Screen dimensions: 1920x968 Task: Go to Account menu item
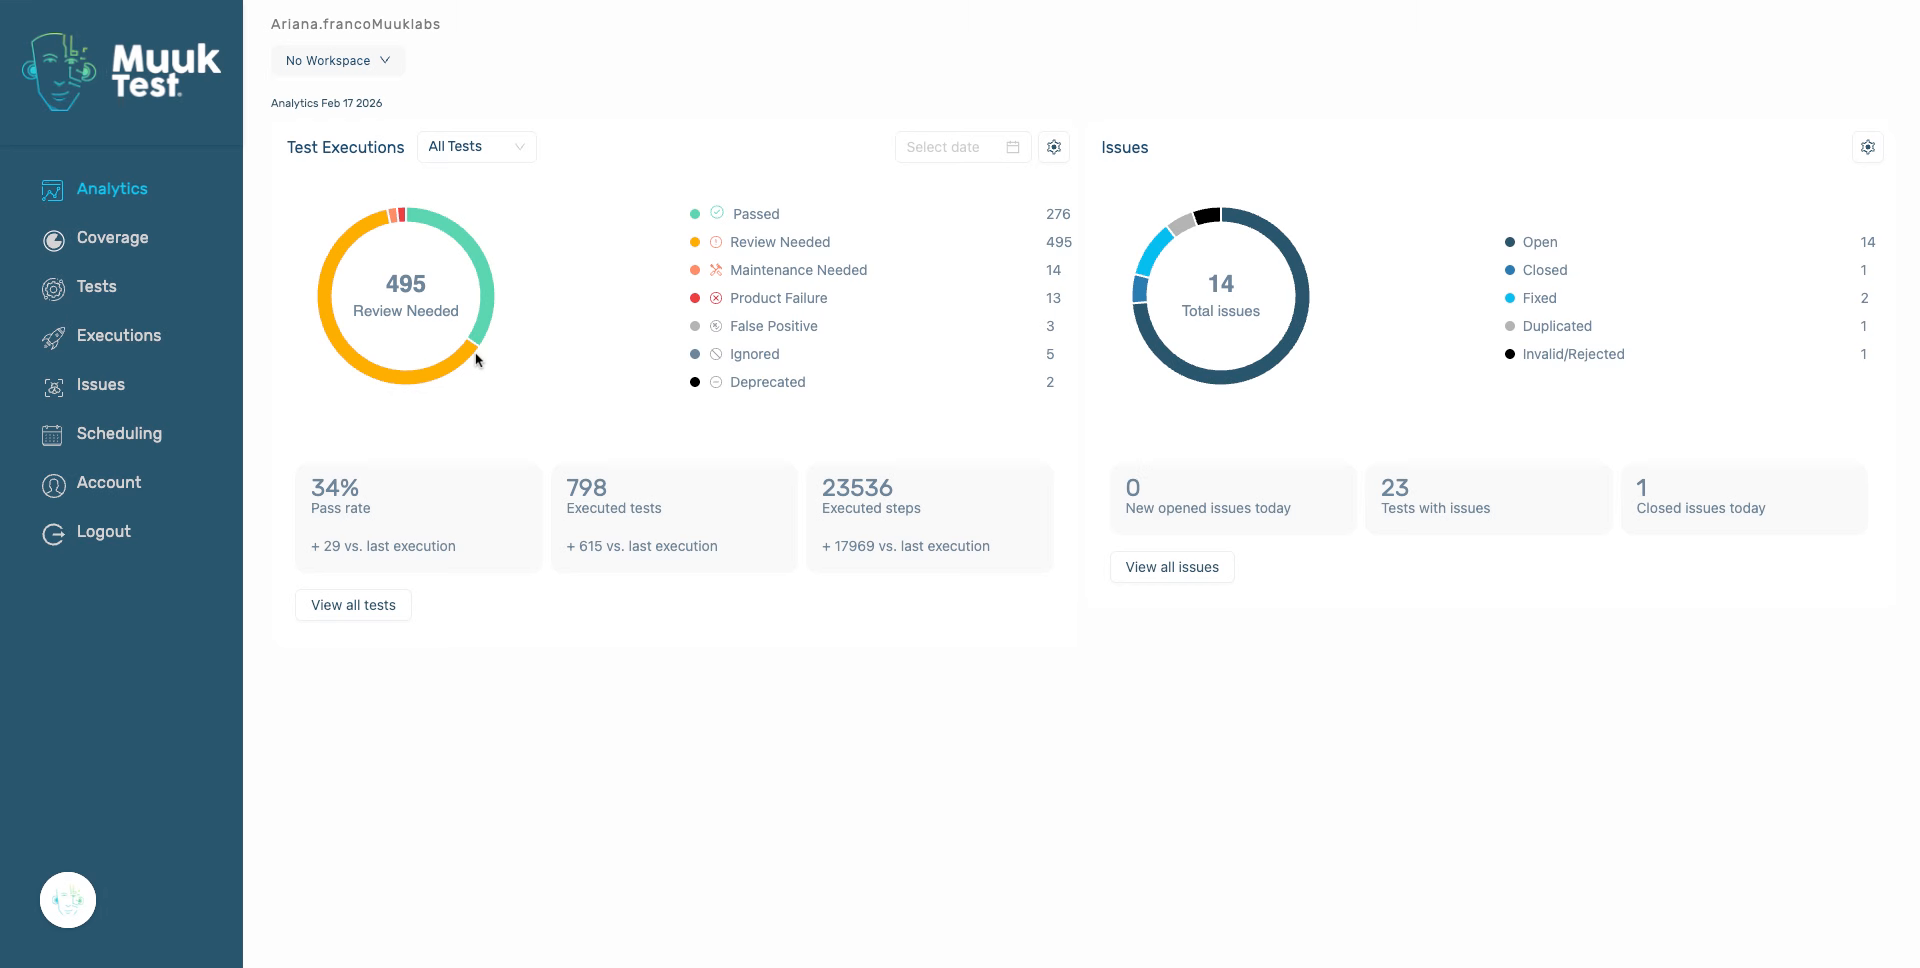[x=109, y=483]
